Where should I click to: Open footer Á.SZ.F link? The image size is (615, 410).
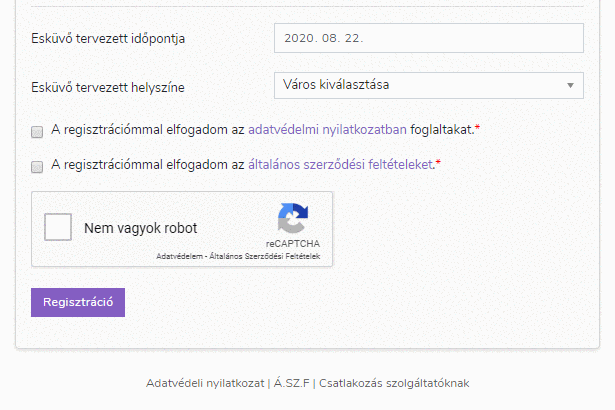click(x=291, y=383)
